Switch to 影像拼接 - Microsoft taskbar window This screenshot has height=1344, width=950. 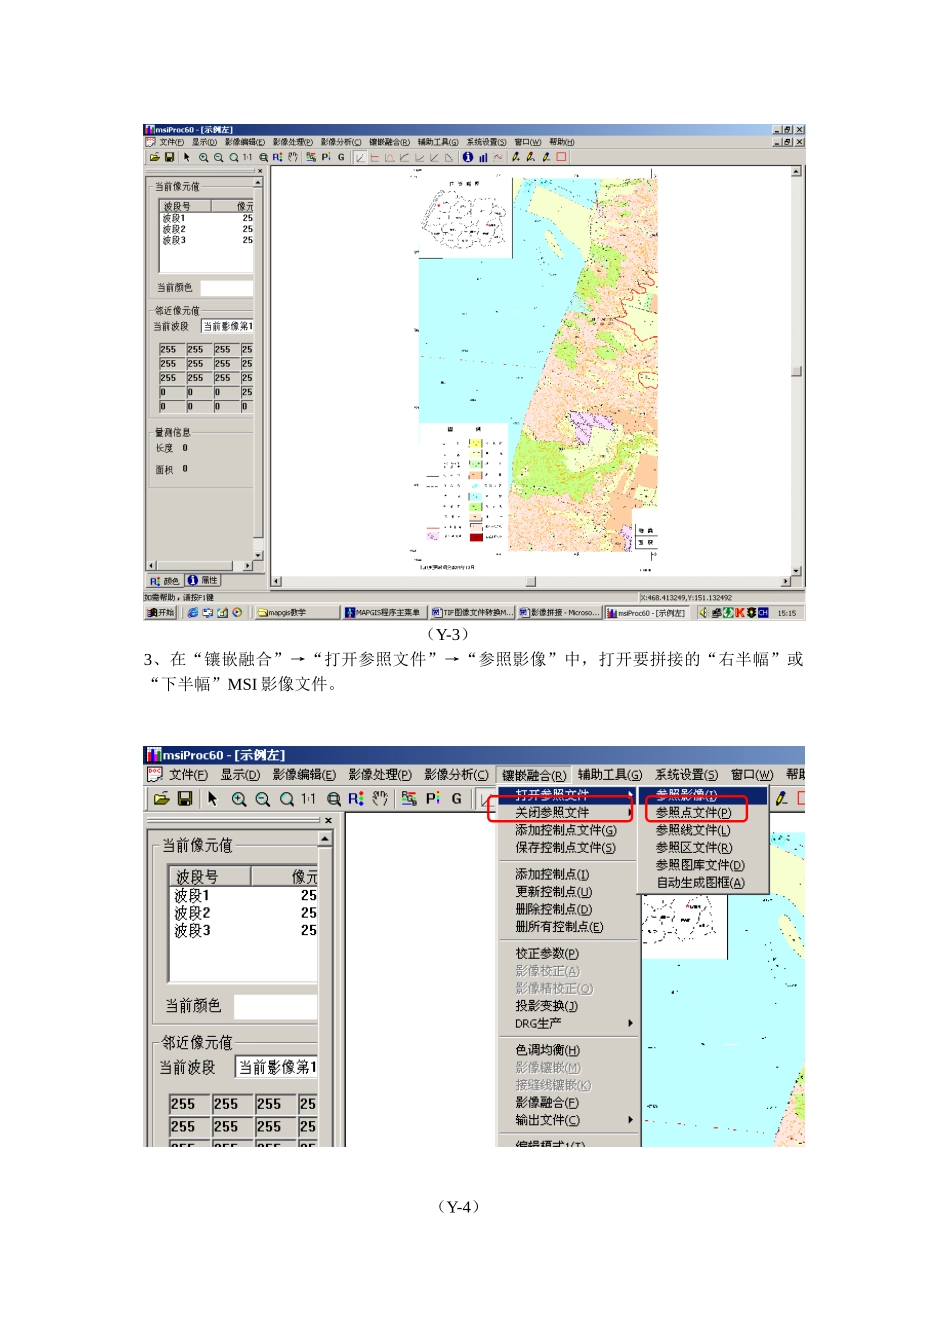tap(558, 613)
